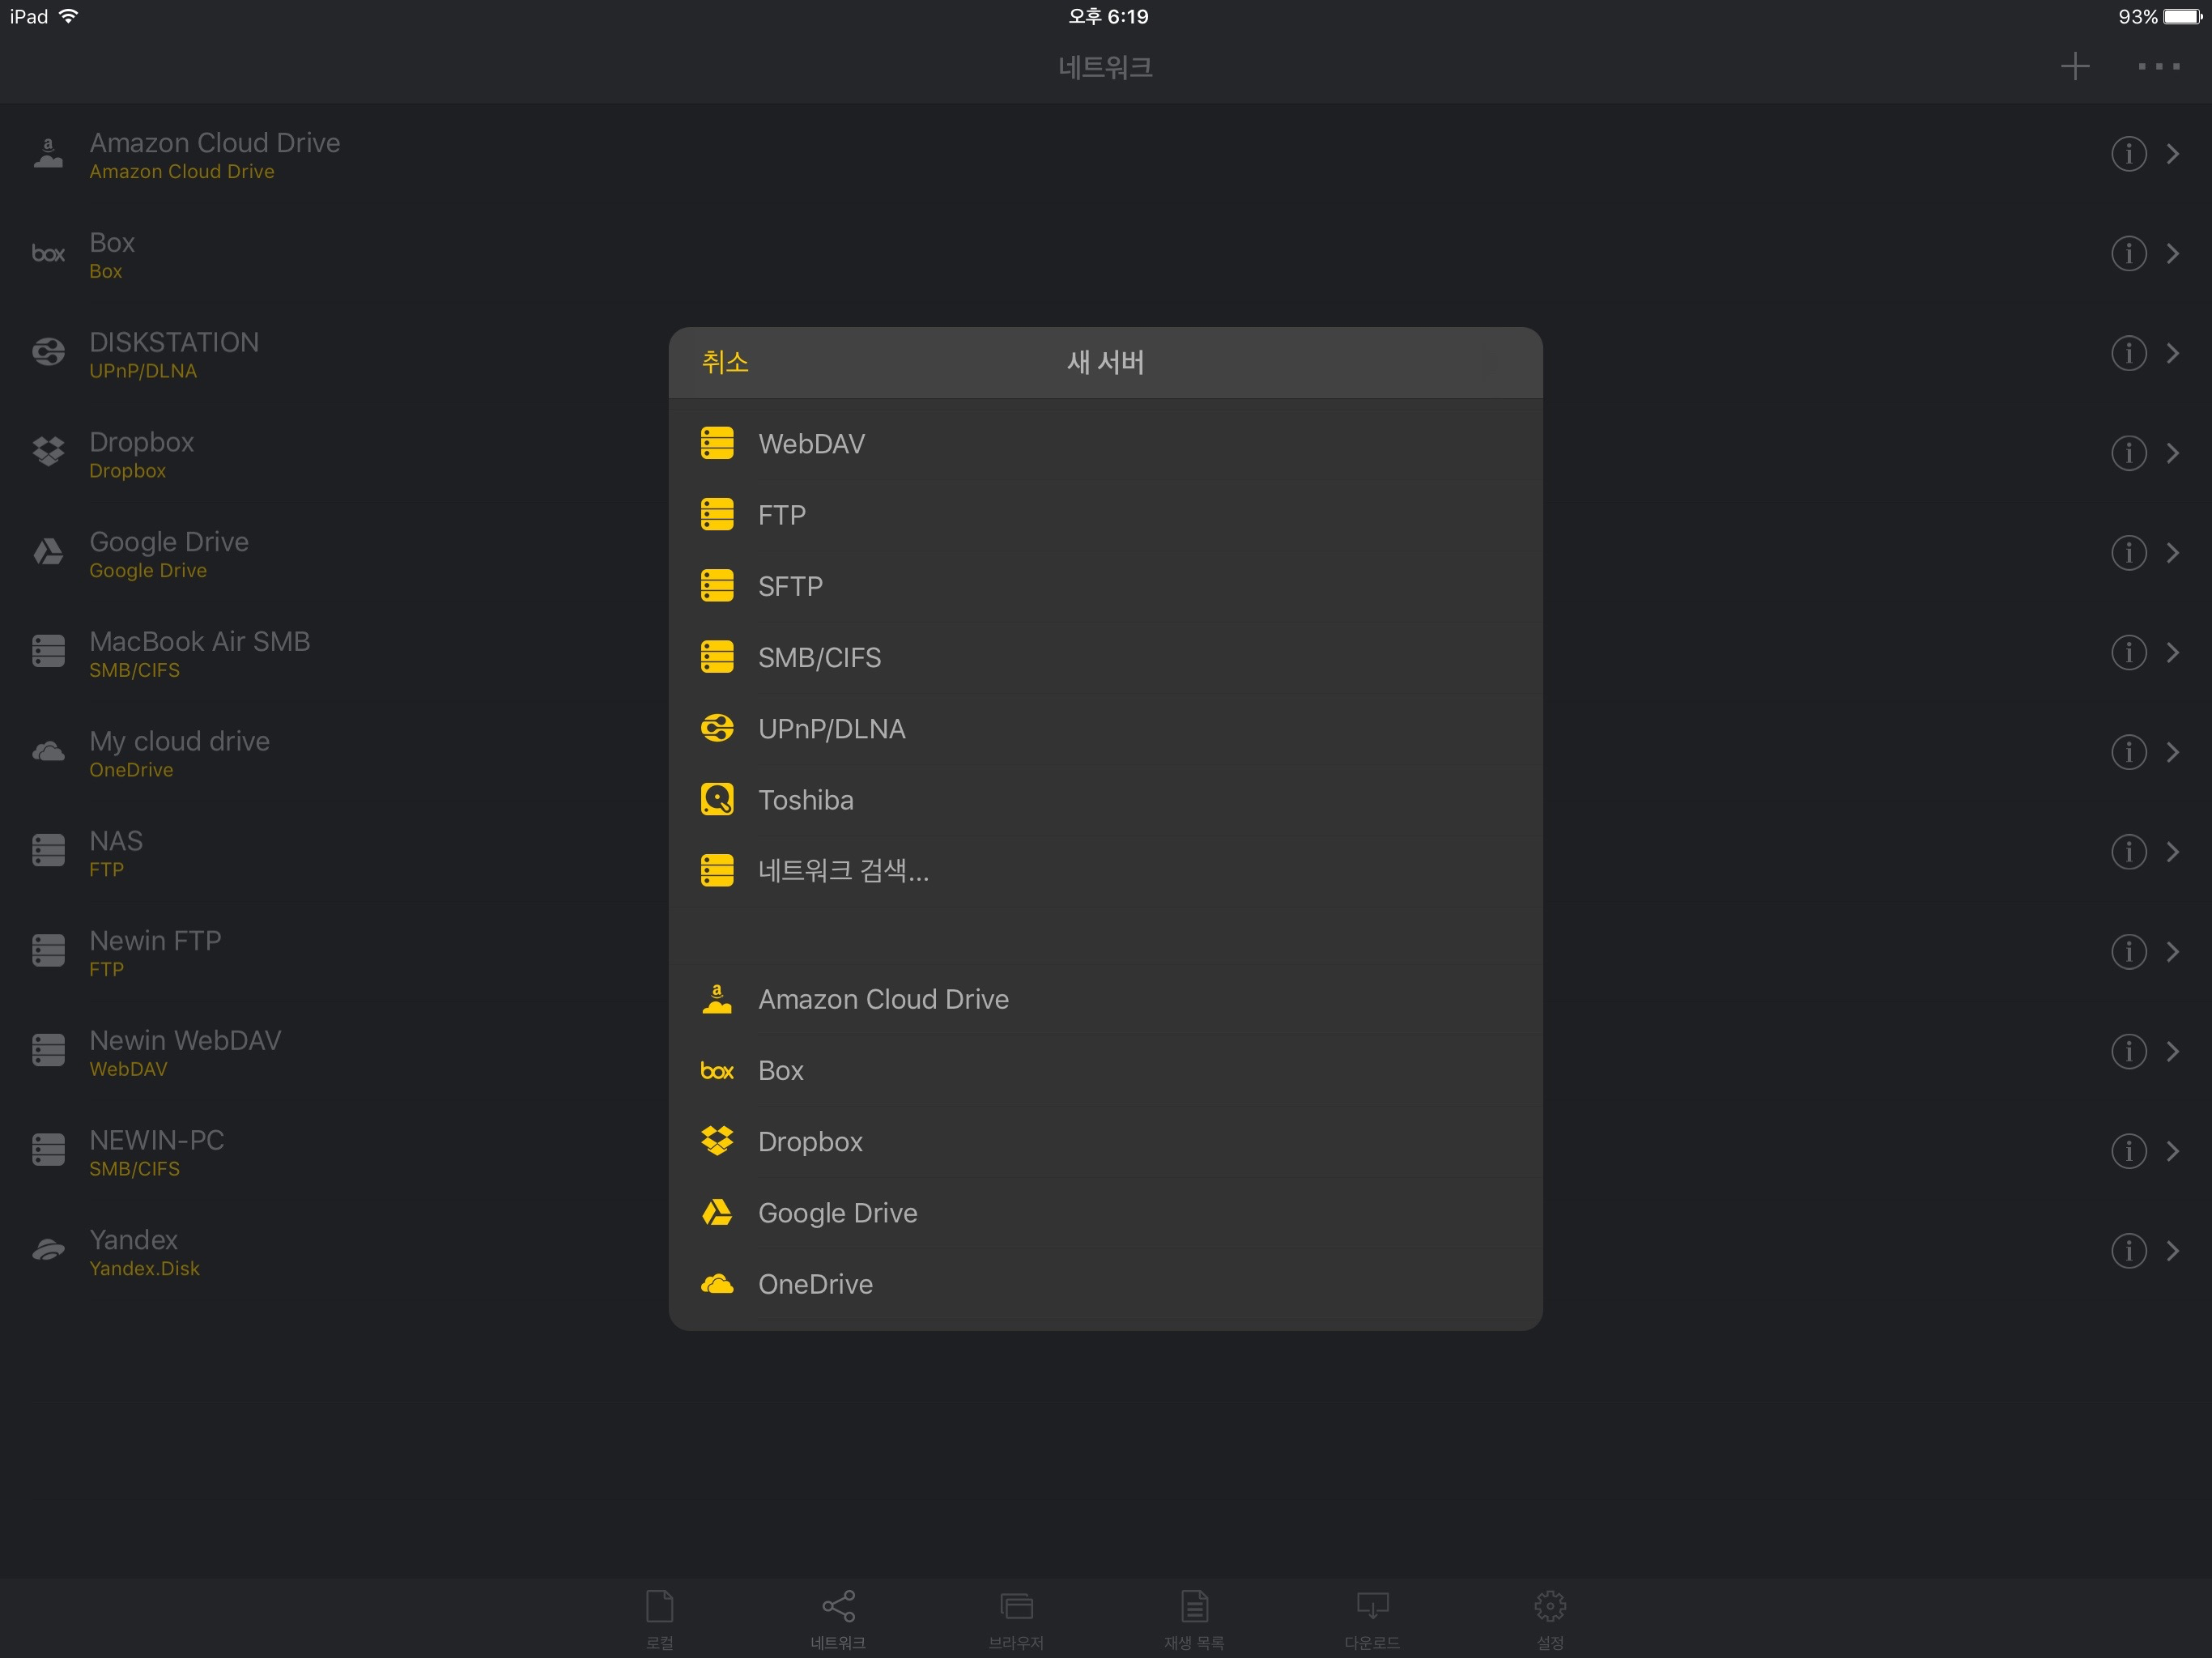Expand the NAS row chevron

coord(2173,852)
